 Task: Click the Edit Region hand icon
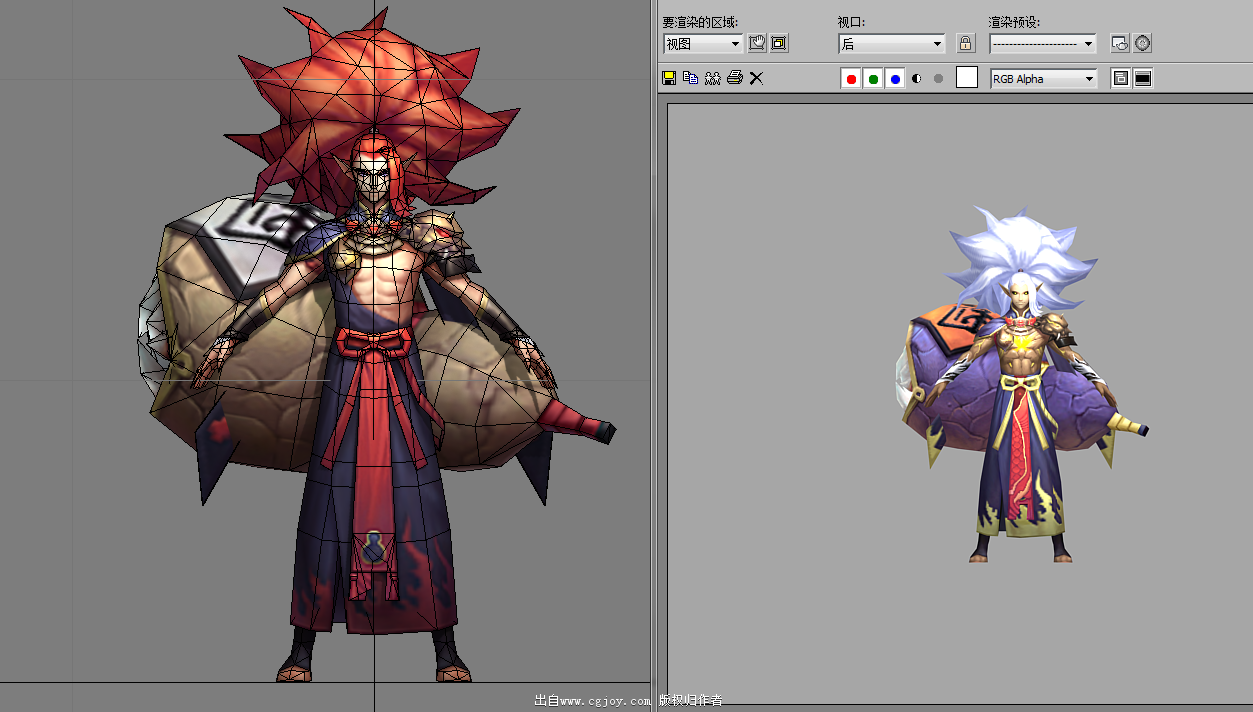758,43
